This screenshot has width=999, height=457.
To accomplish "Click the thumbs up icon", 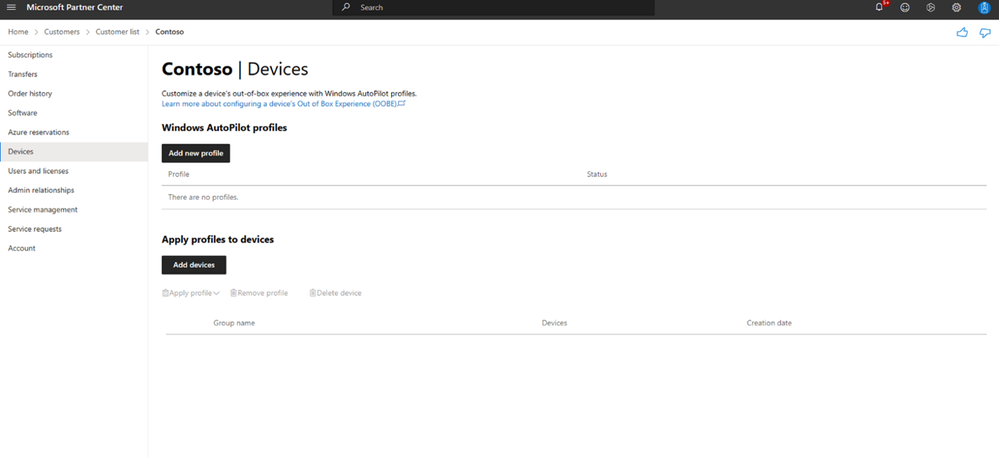I will 962,33.
